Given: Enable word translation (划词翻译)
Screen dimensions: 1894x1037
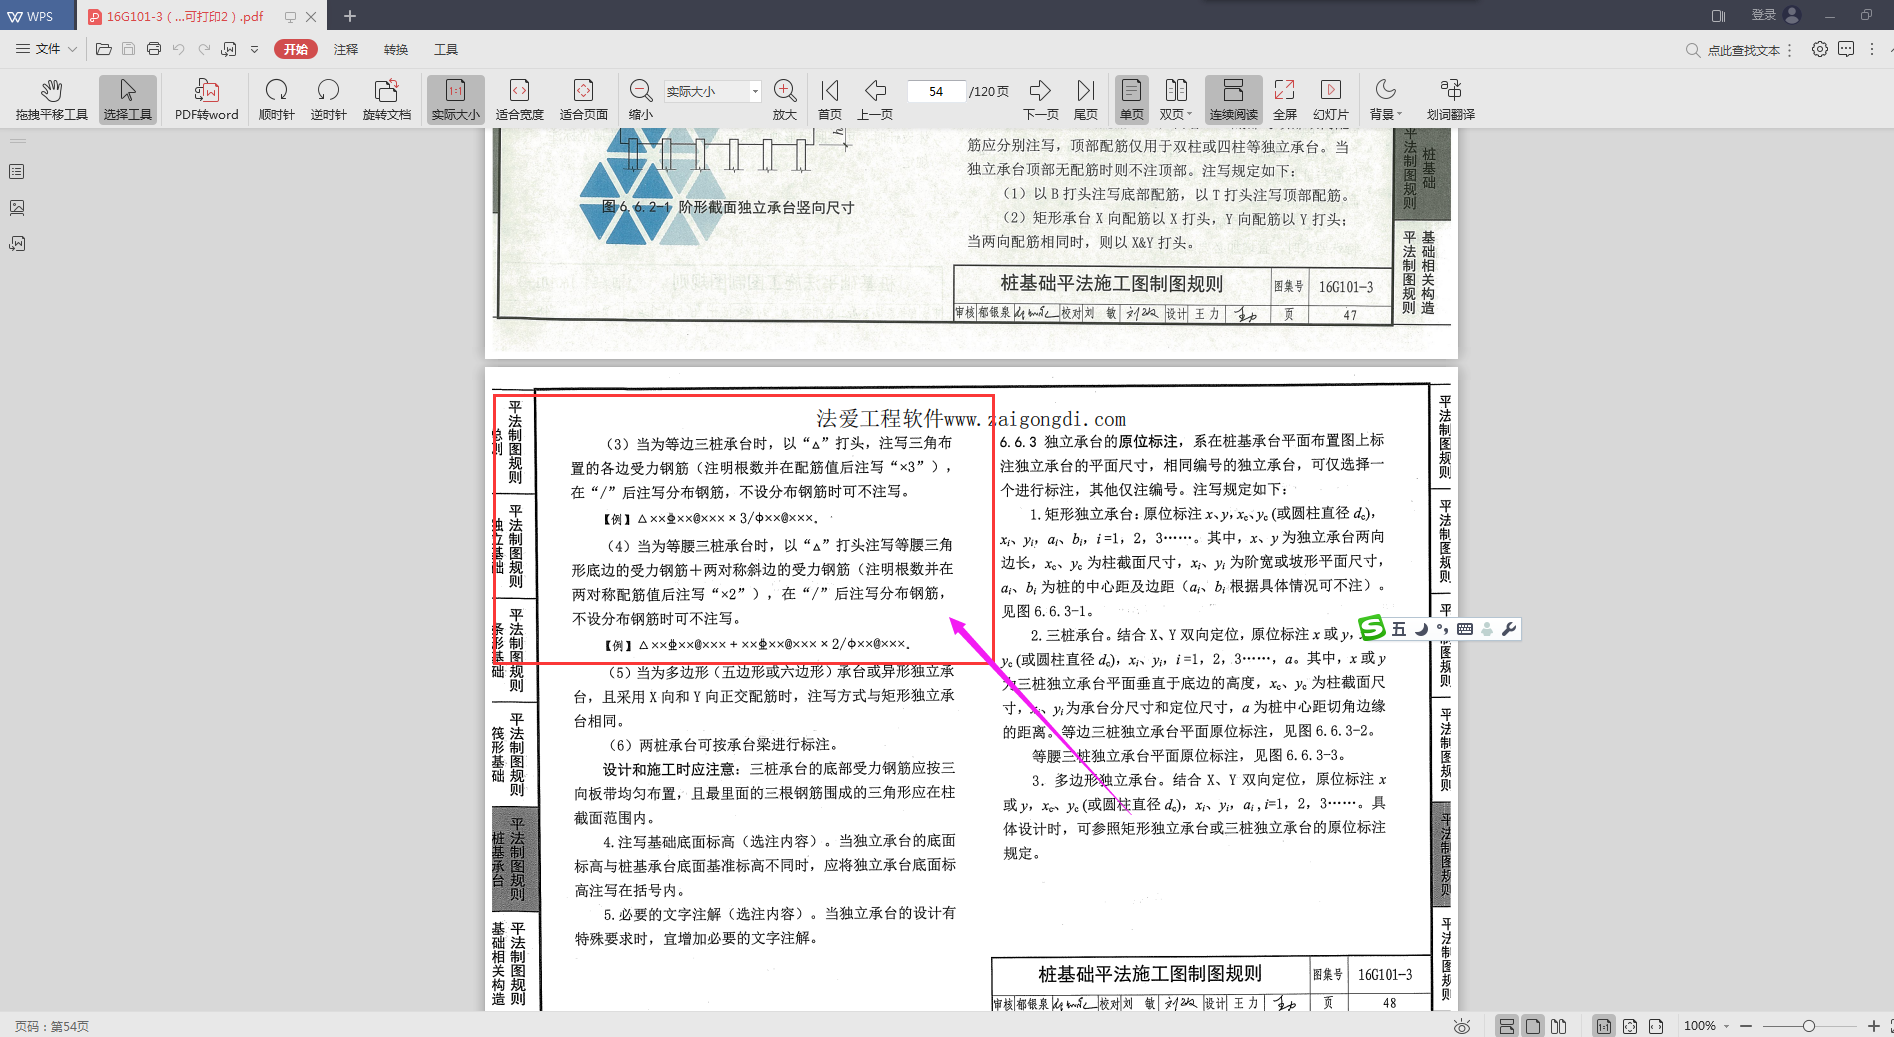Looking at the screenshot, I should (x=1451, y=99).
